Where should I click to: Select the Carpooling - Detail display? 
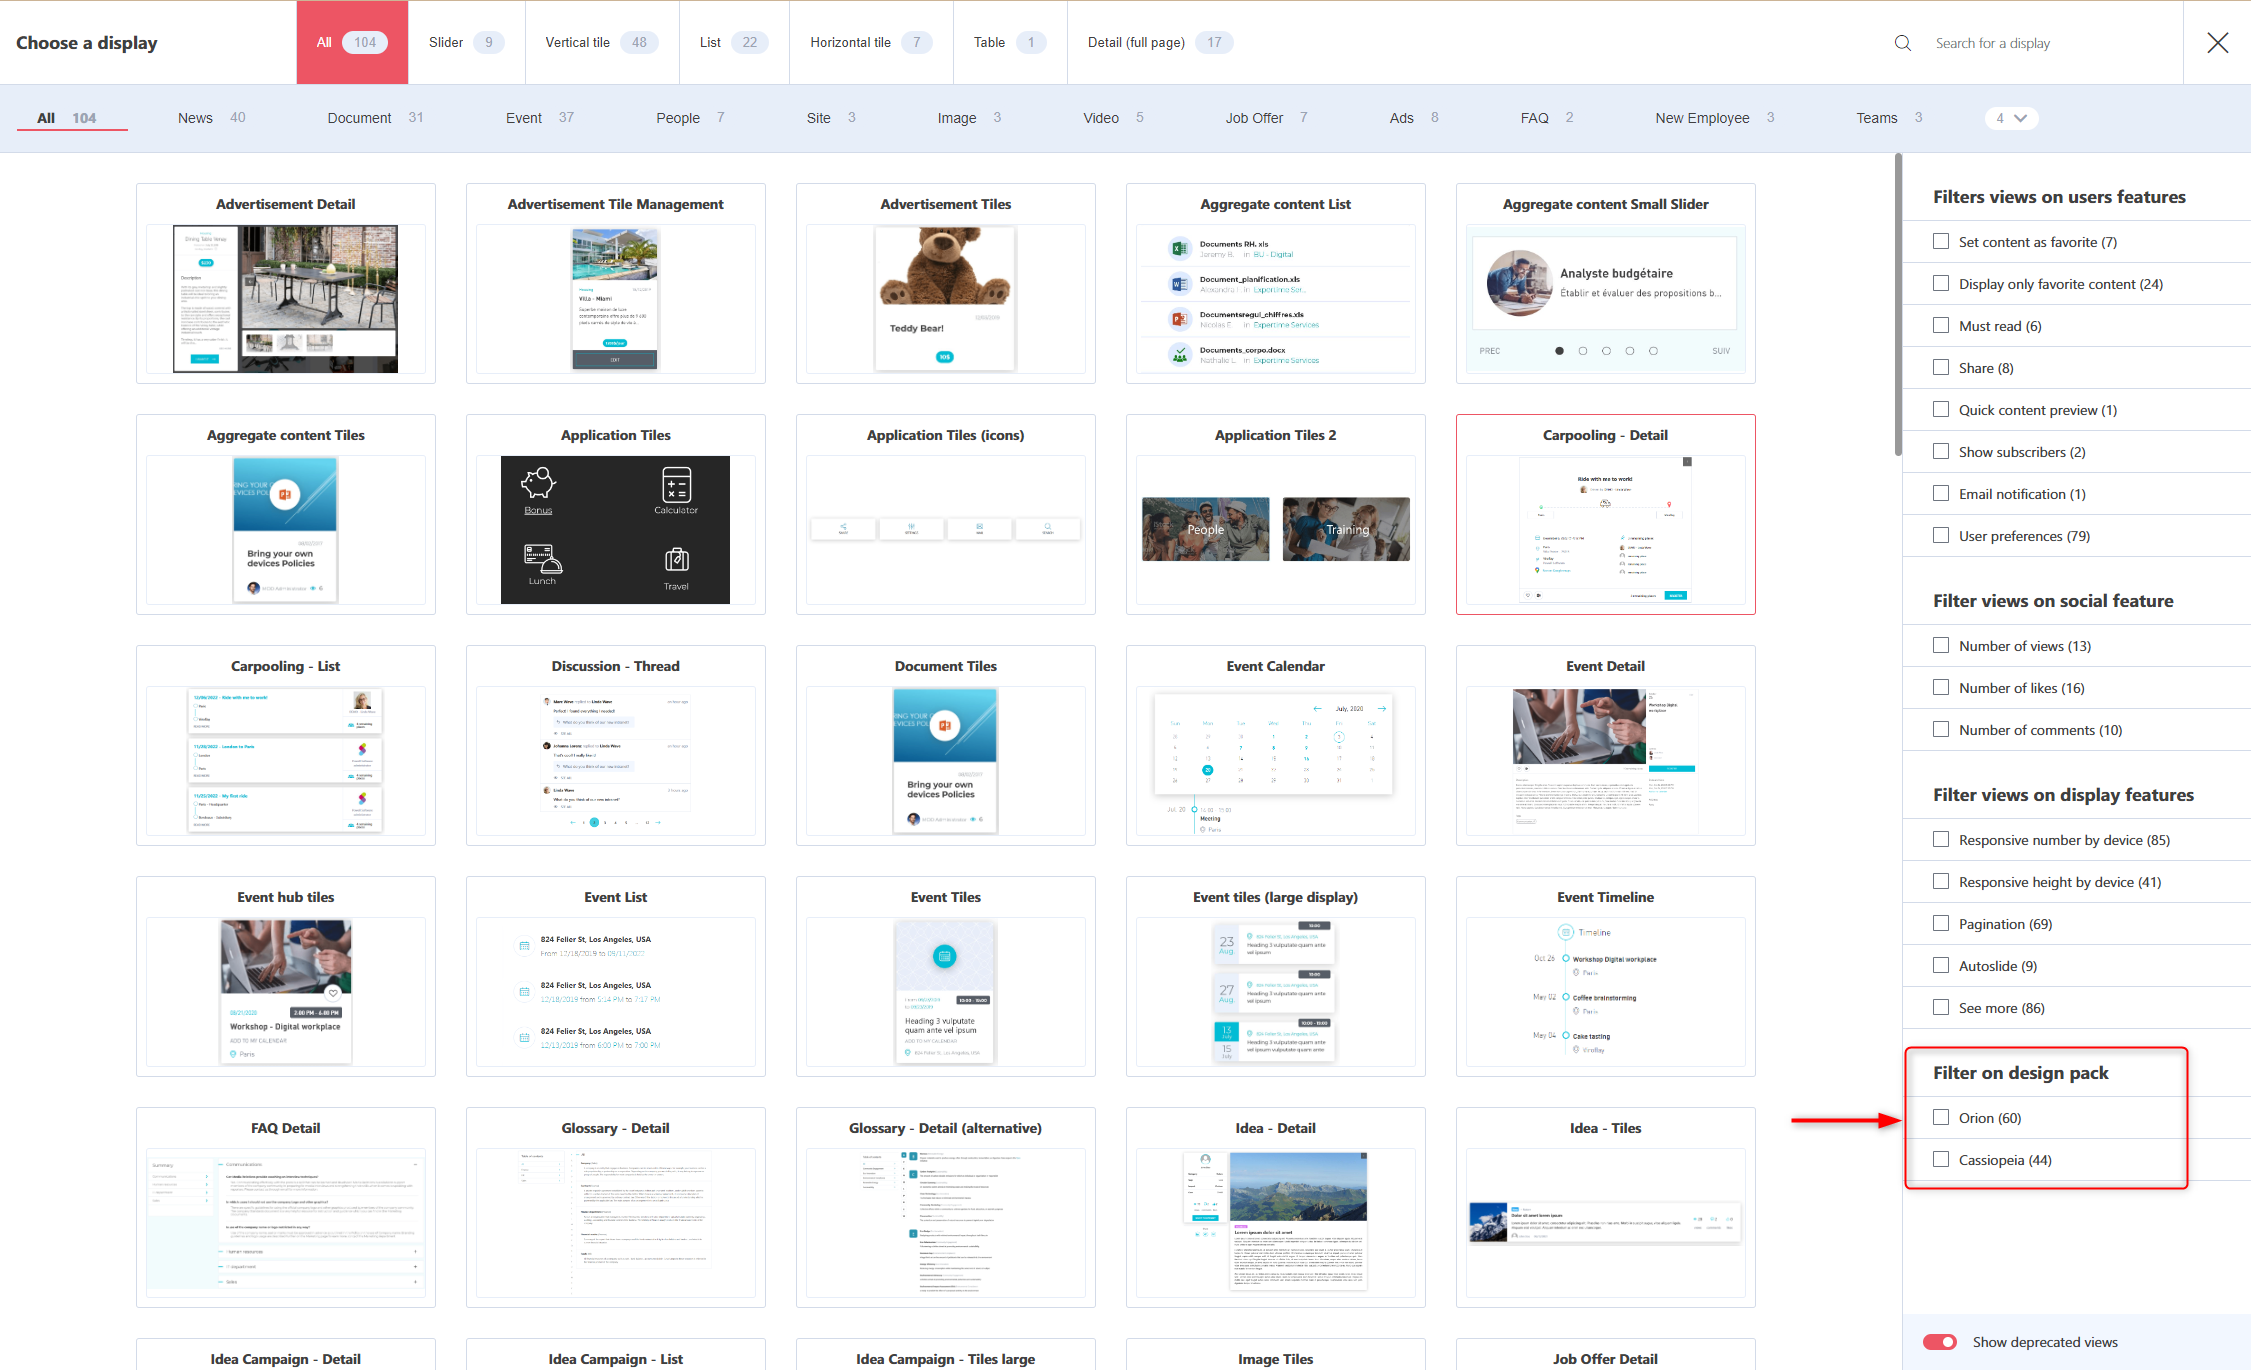point(1606,514)
